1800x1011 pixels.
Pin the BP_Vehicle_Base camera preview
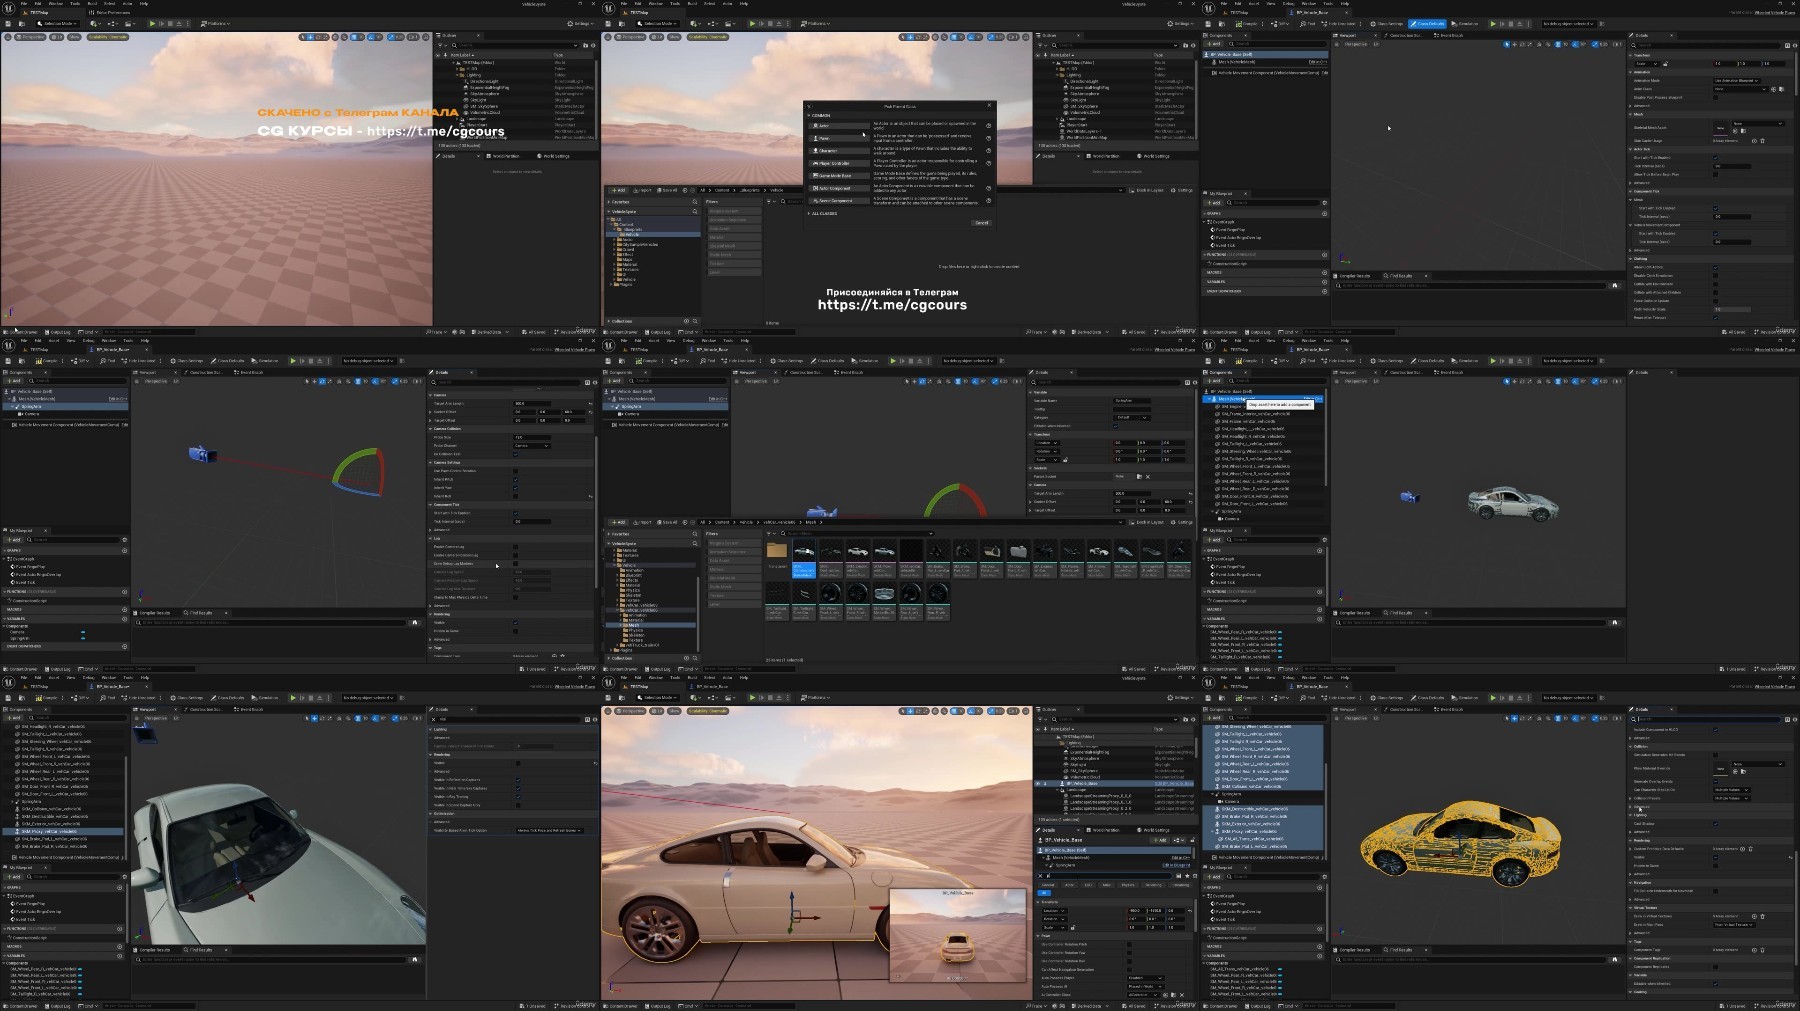pos(898,976)
